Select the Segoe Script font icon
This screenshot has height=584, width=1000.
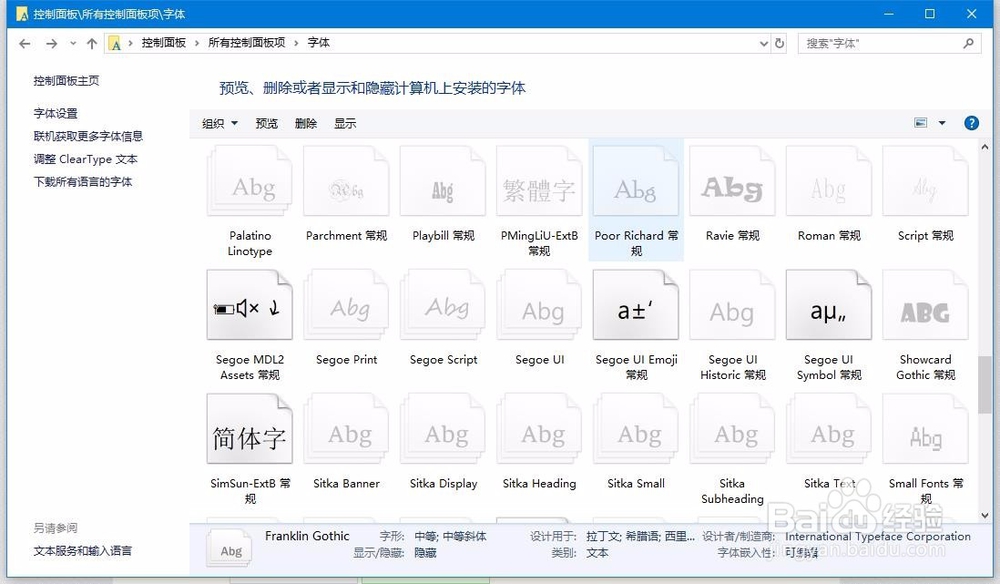coord(443,305)
